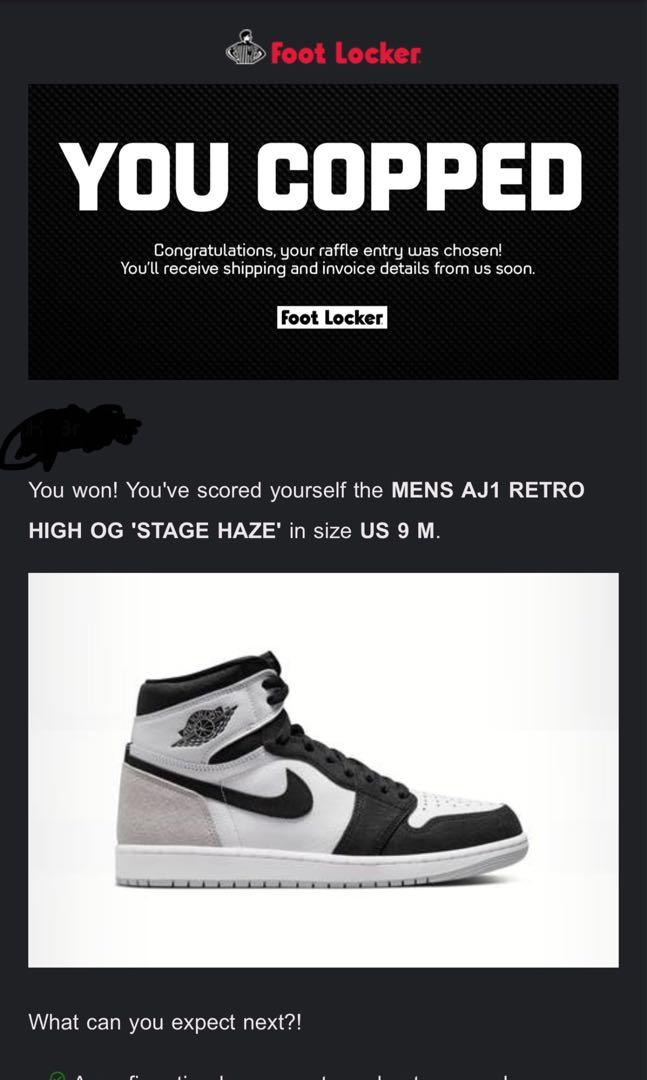
Task: Open the Jordan sneaker product image
Action: (x=323, y=770)
